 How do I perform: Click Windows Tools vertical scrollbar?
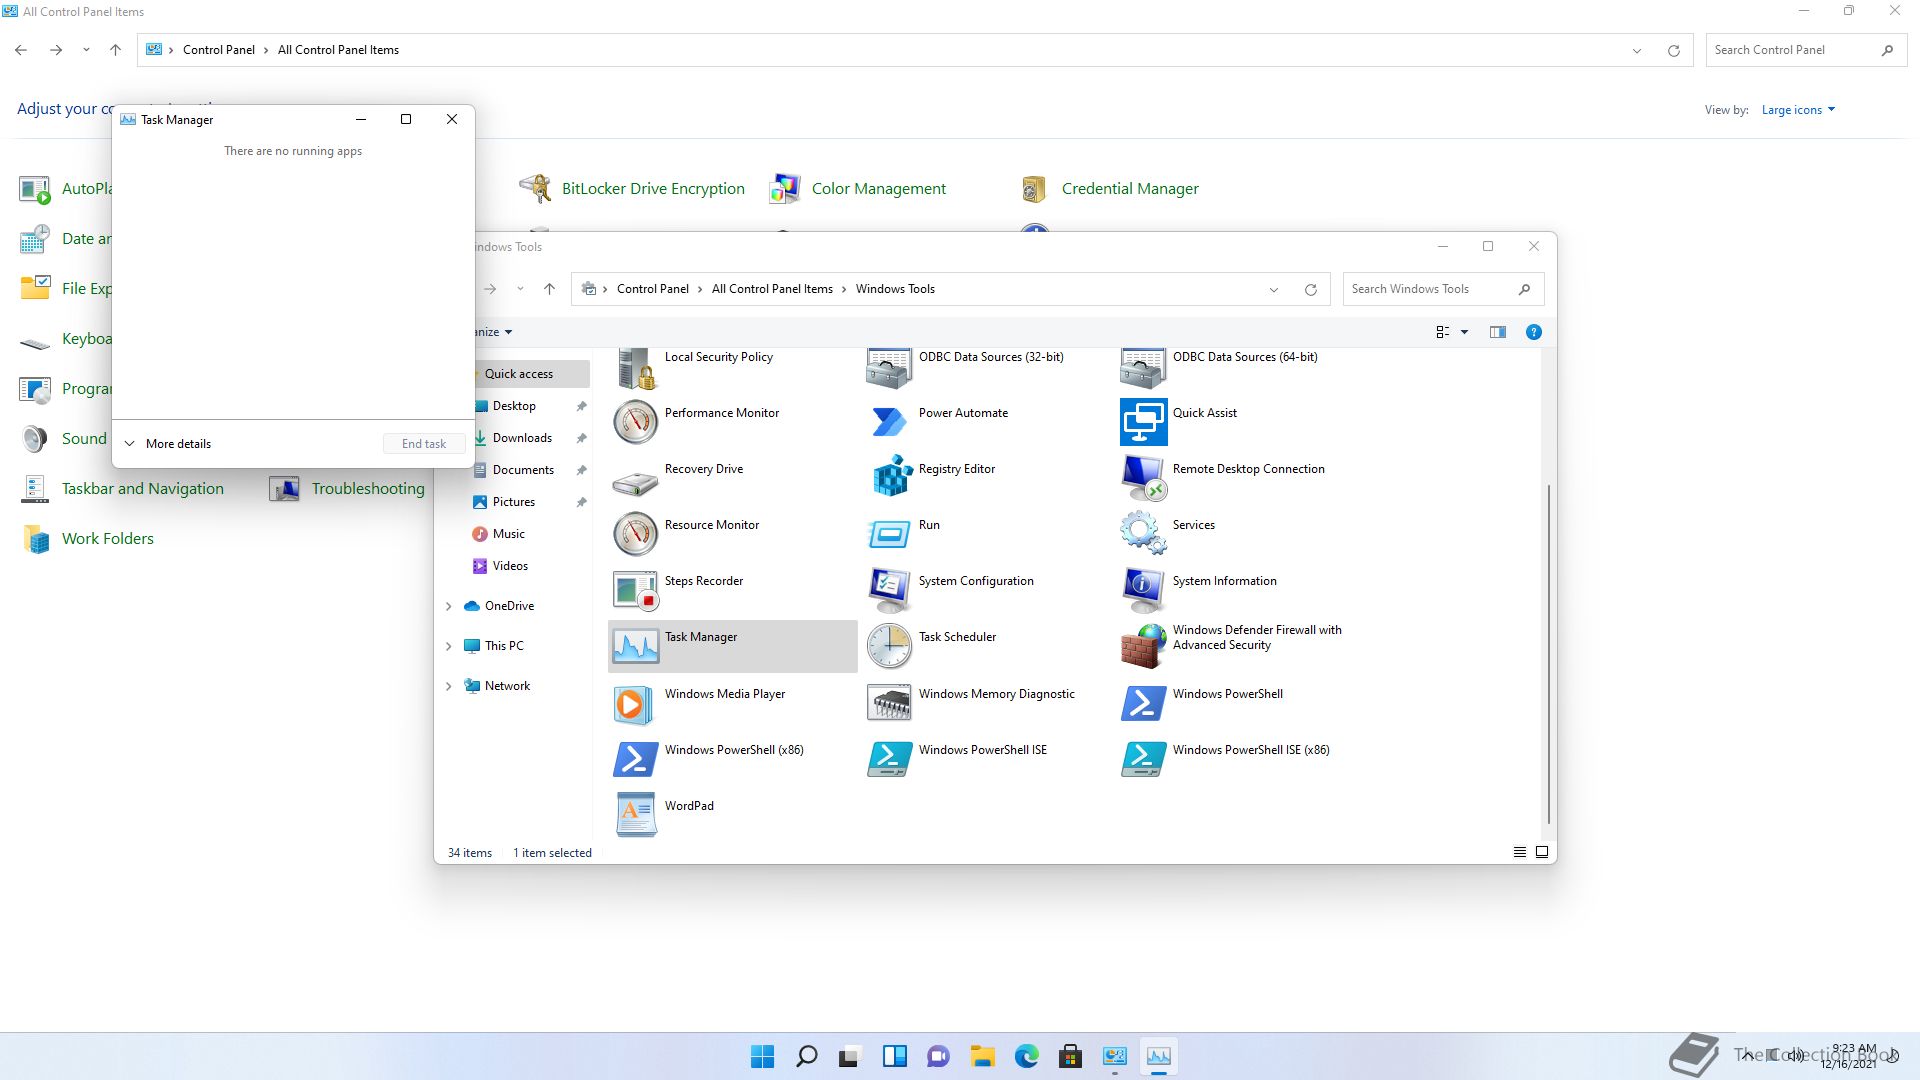coord(1549,654)
